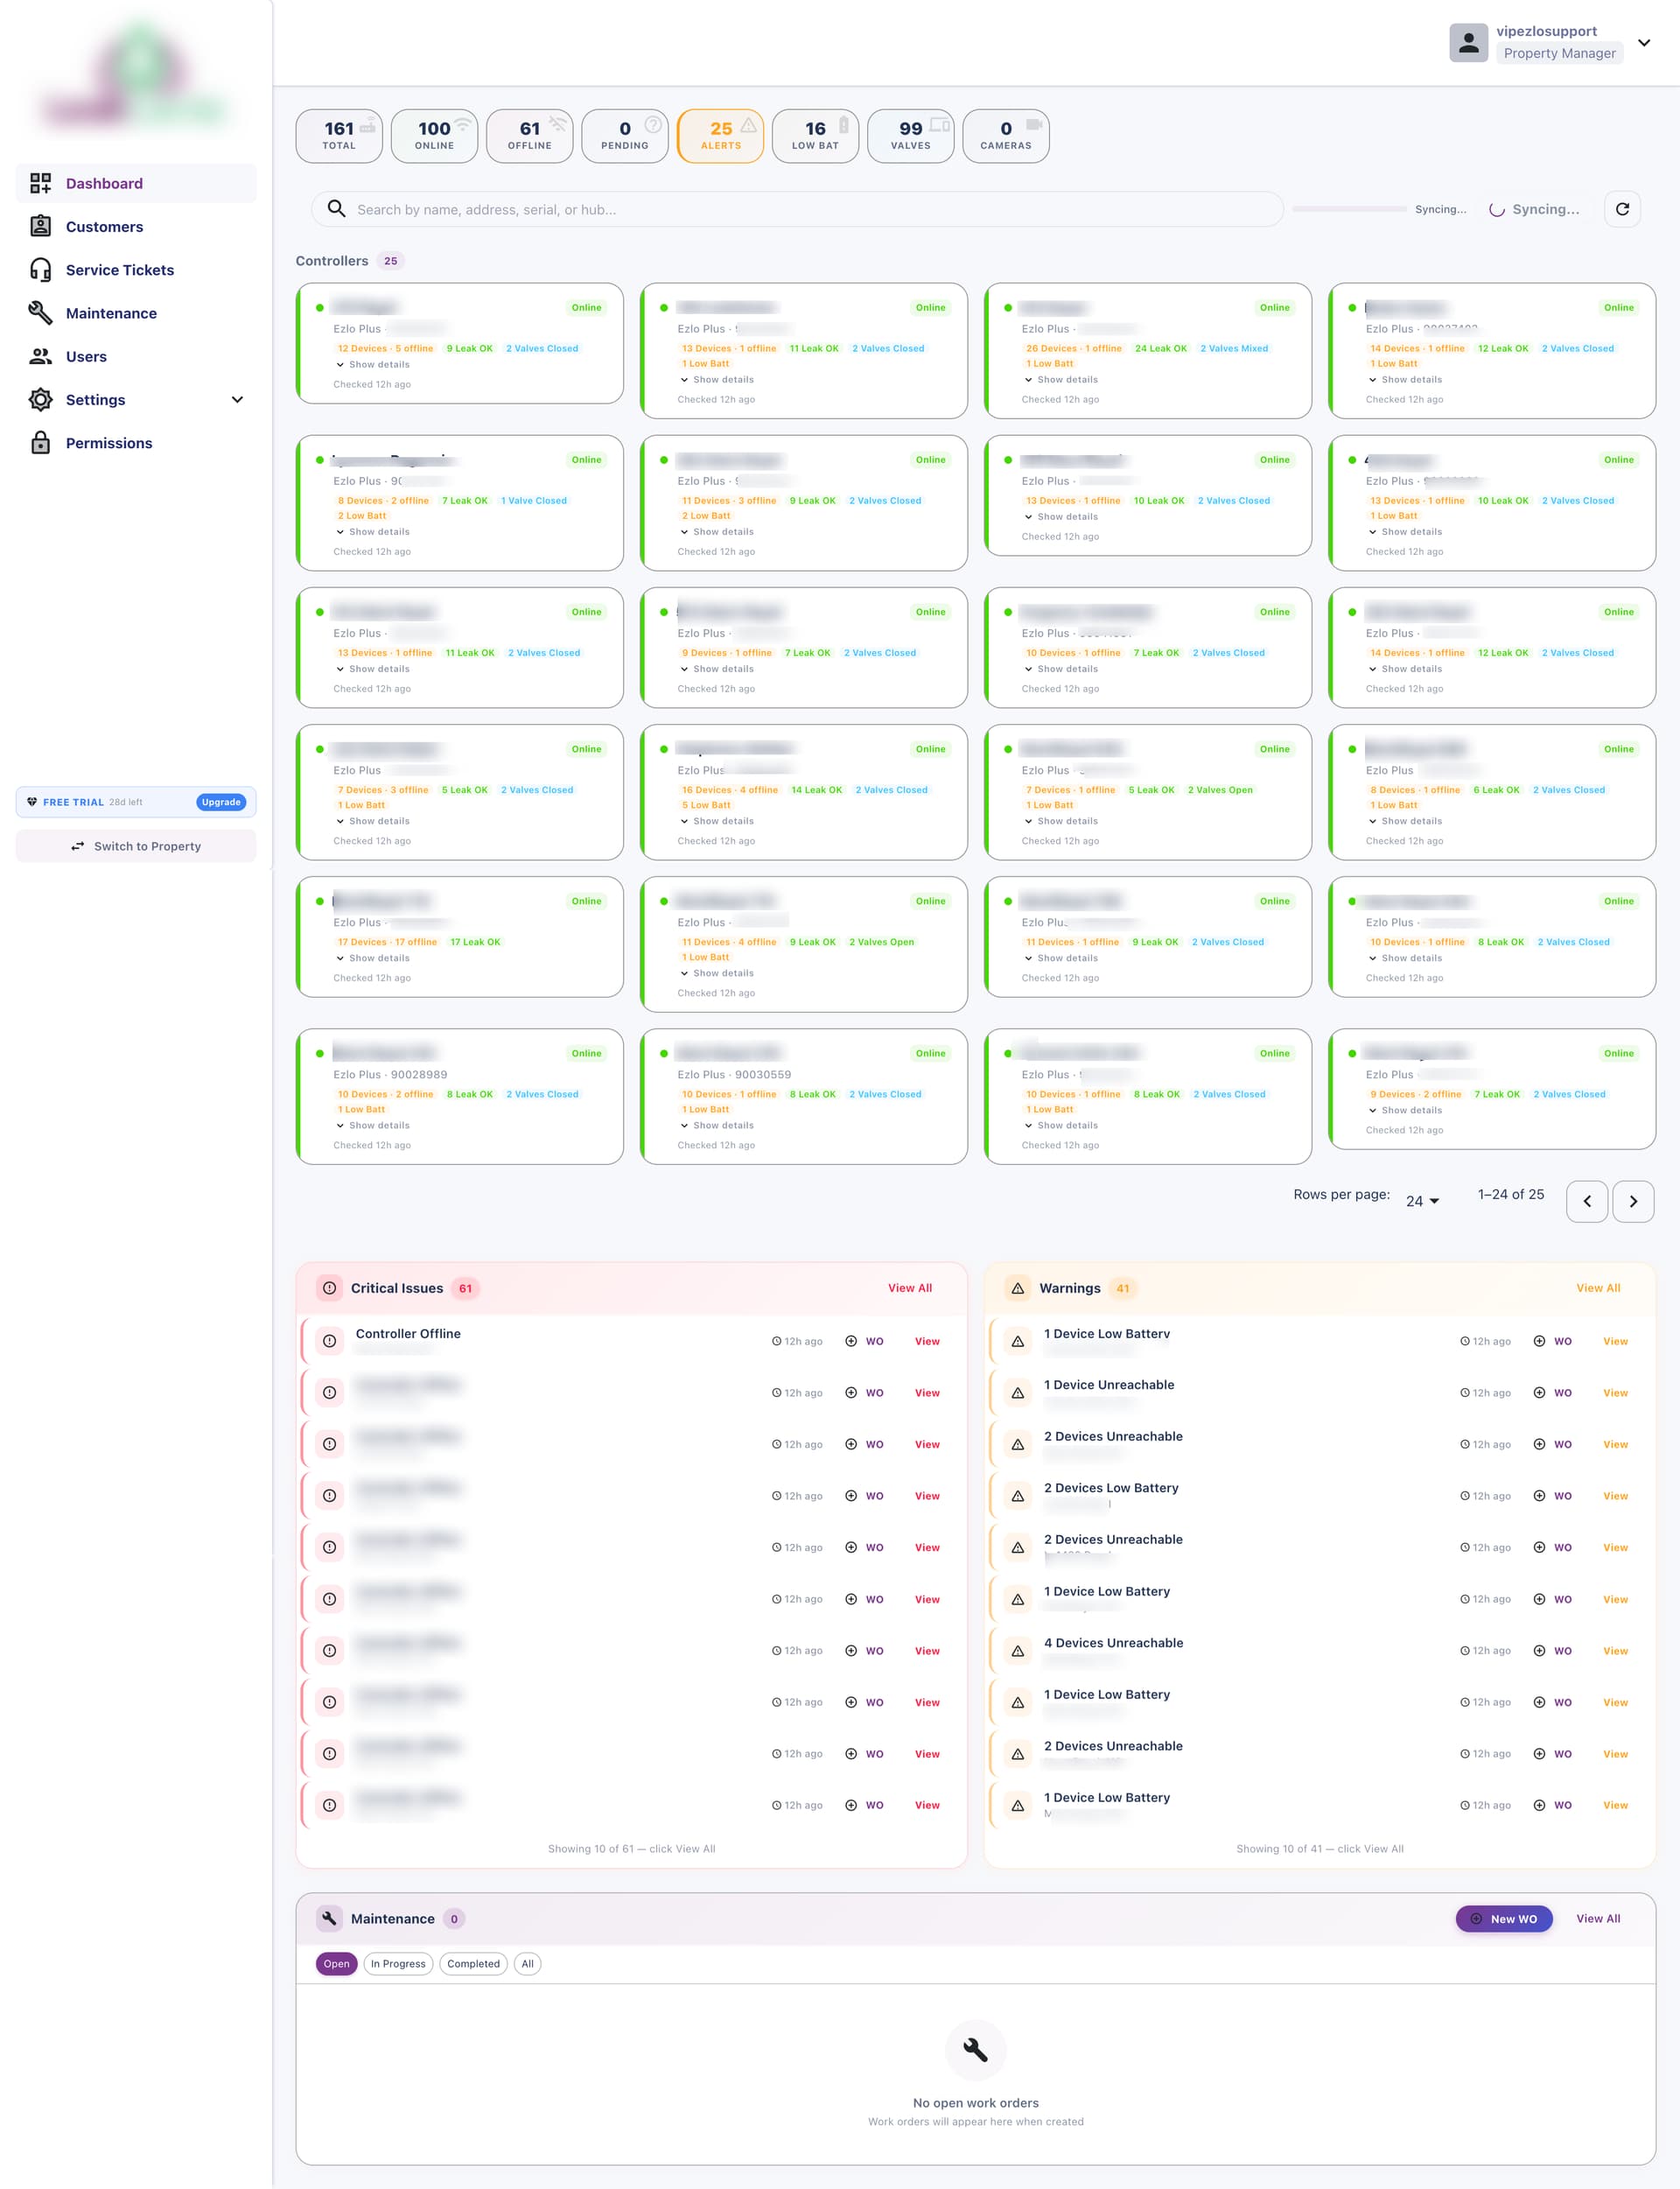
Task: Open the vipezlosupport account dropdown arrow
Action: (x=1644, y=43)
